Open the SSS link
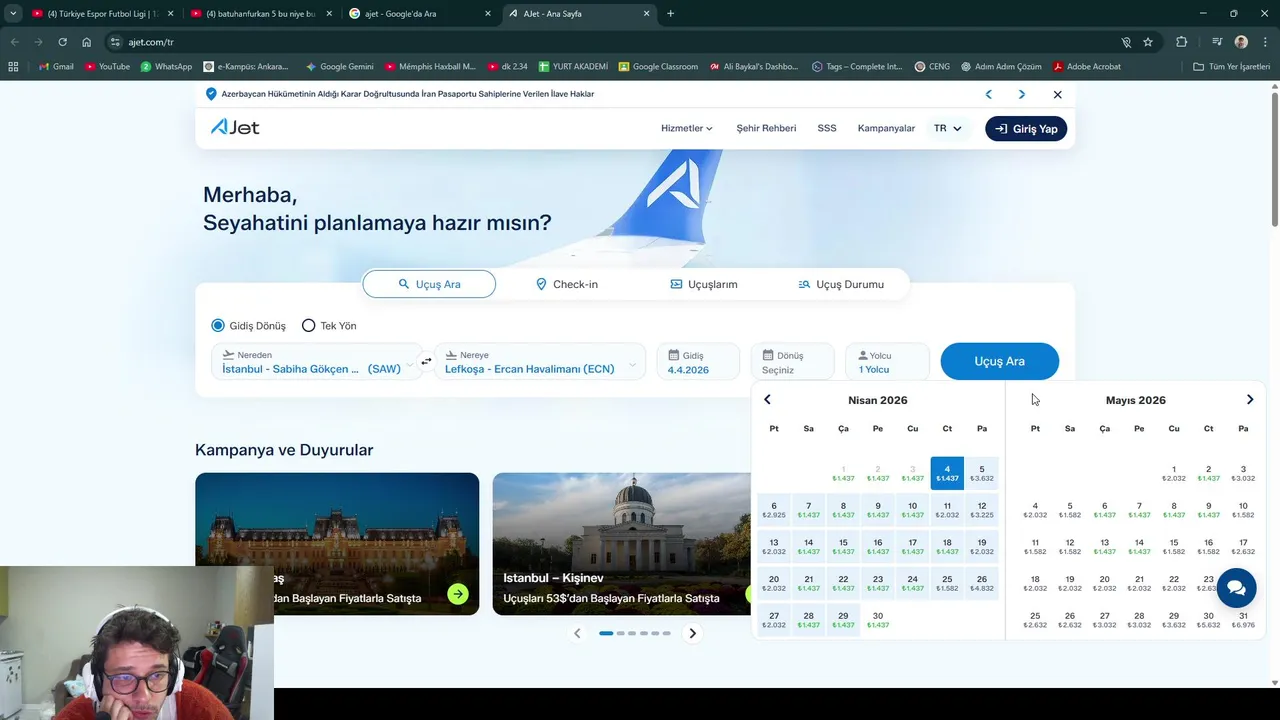 point(827,128)
